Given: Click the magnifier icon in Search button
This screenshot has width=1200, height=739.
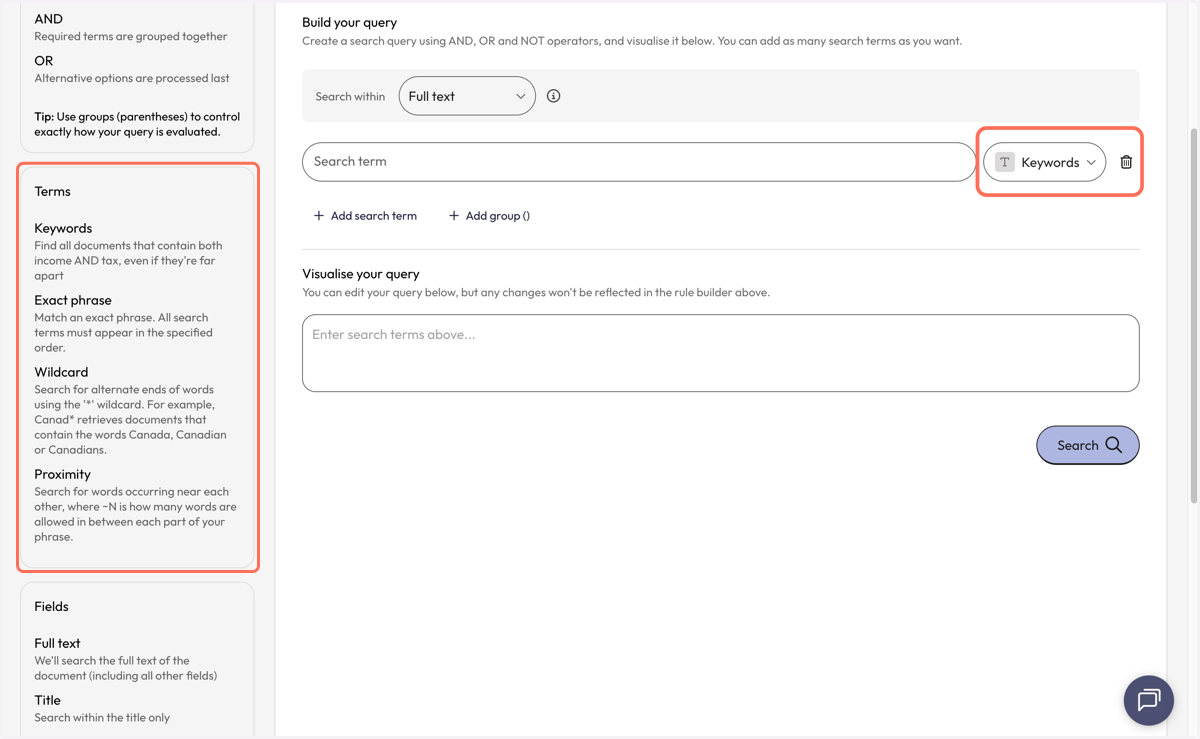Looking at the screenshot, I should coord(1114,445).
